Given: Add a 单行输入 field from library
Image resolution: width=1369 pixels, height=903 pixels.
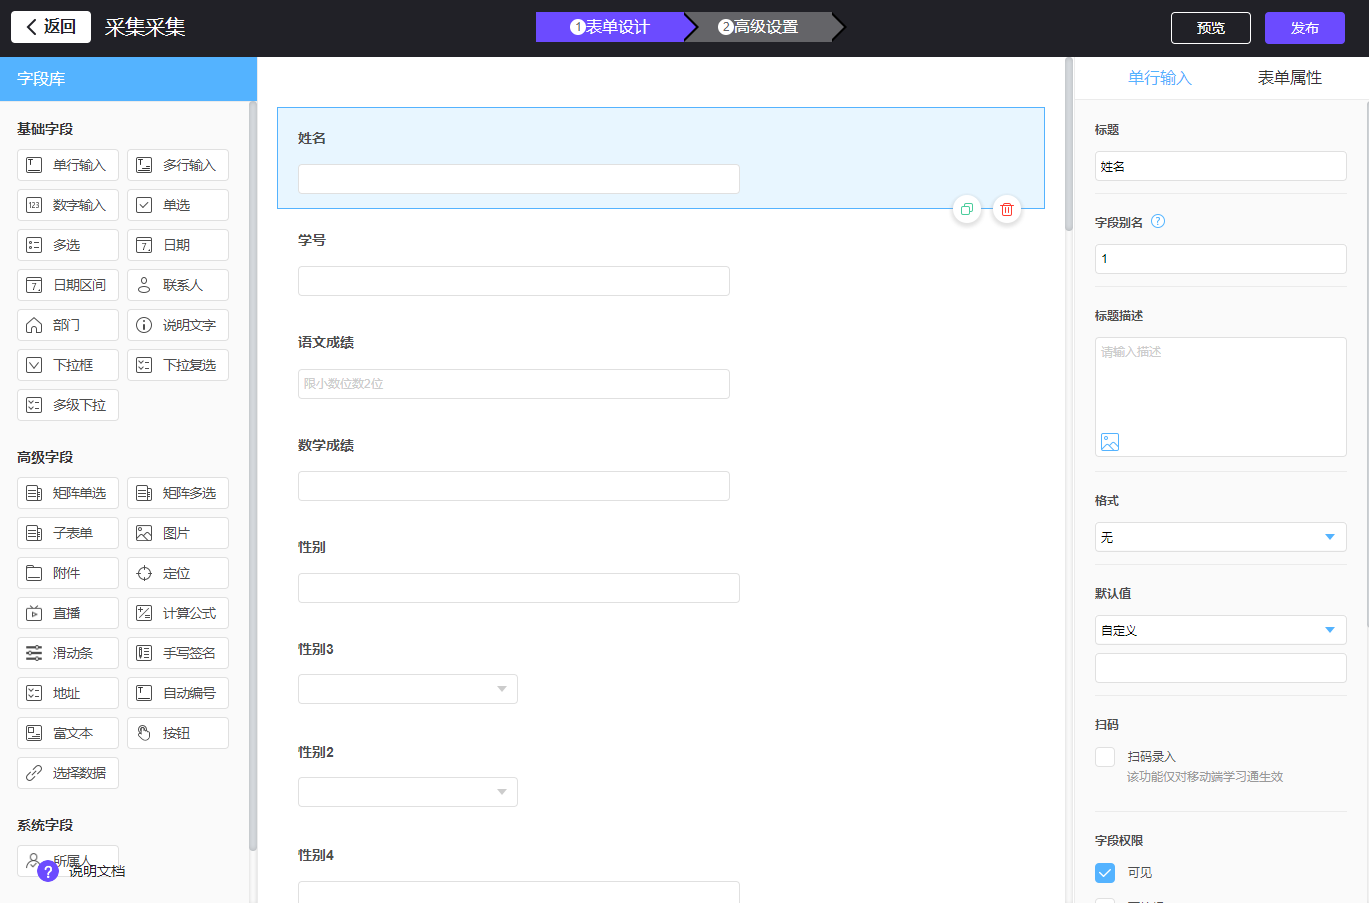Looking at the screenshot, I should [x=68, y=165].
